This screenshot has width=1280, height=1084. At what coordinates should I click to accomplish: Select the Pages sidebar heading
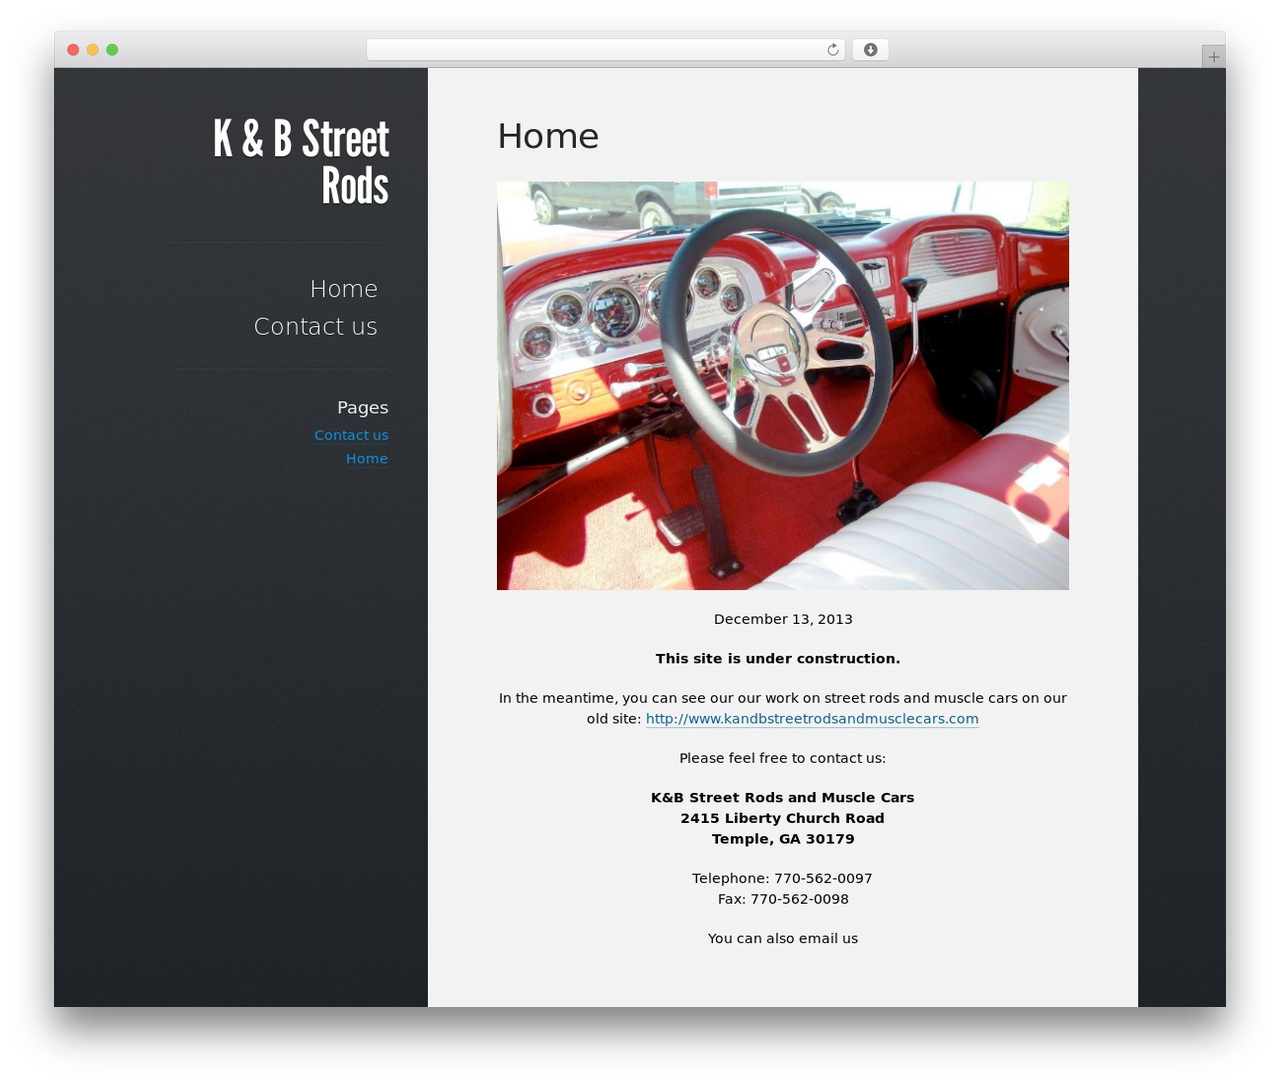point(362,408)
